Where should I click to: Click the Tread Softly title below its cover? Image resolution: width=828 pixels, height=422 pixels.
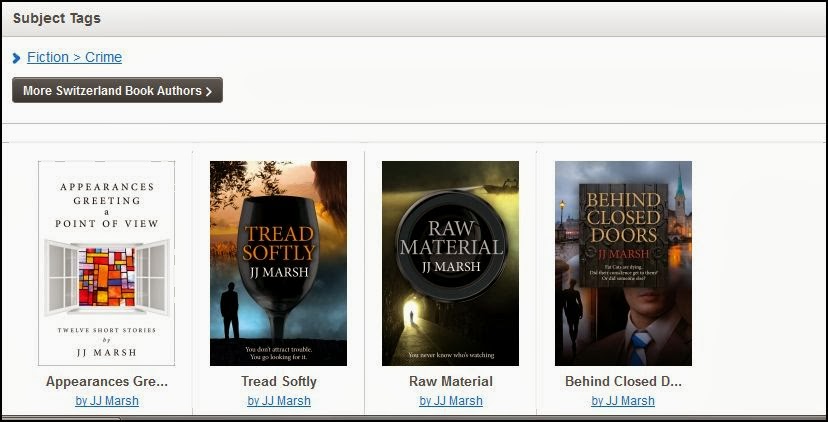click(x=279, y=381)
